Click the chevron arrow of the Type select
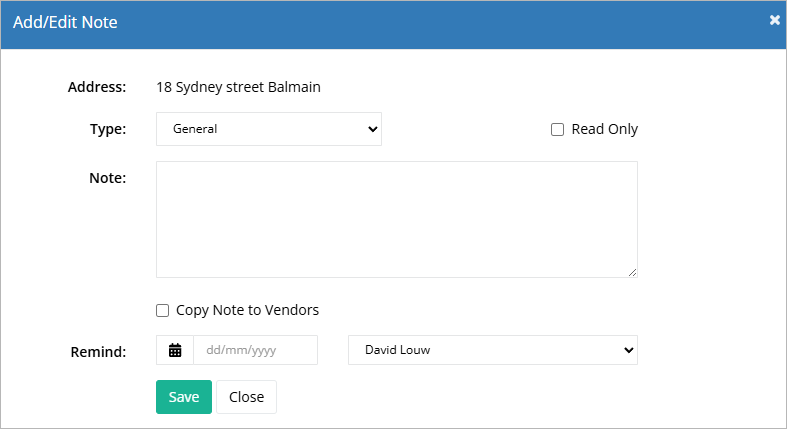787x429 pixels. (x=372, y=129)
